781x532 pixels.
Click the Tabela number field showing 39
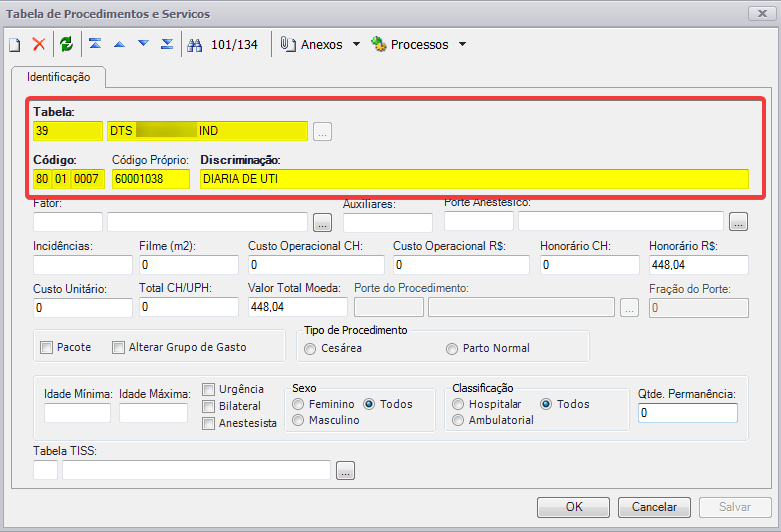(68, 131)
